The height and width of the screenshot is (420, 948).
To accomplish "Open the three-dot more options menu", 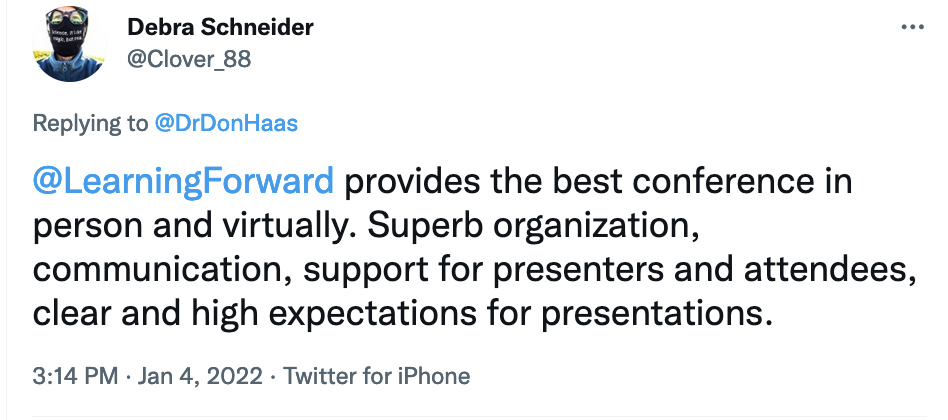I will click(912, 28).
